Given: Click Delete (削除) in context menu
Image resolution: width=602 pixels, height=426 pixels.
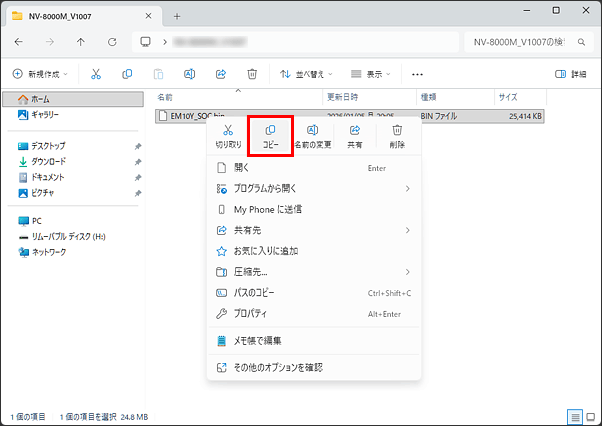Looking at the screenshot, I should point(397,136).
